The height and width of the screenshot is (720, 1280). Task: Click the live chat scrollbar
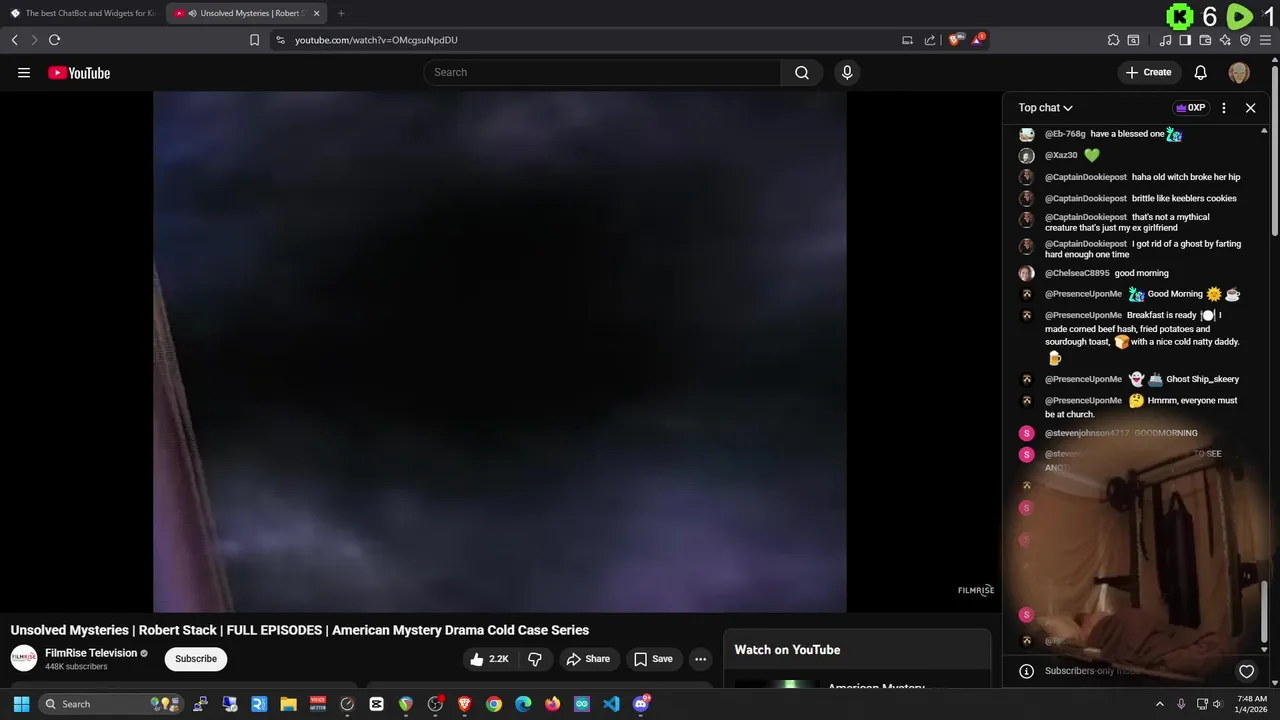(1264, 611)
